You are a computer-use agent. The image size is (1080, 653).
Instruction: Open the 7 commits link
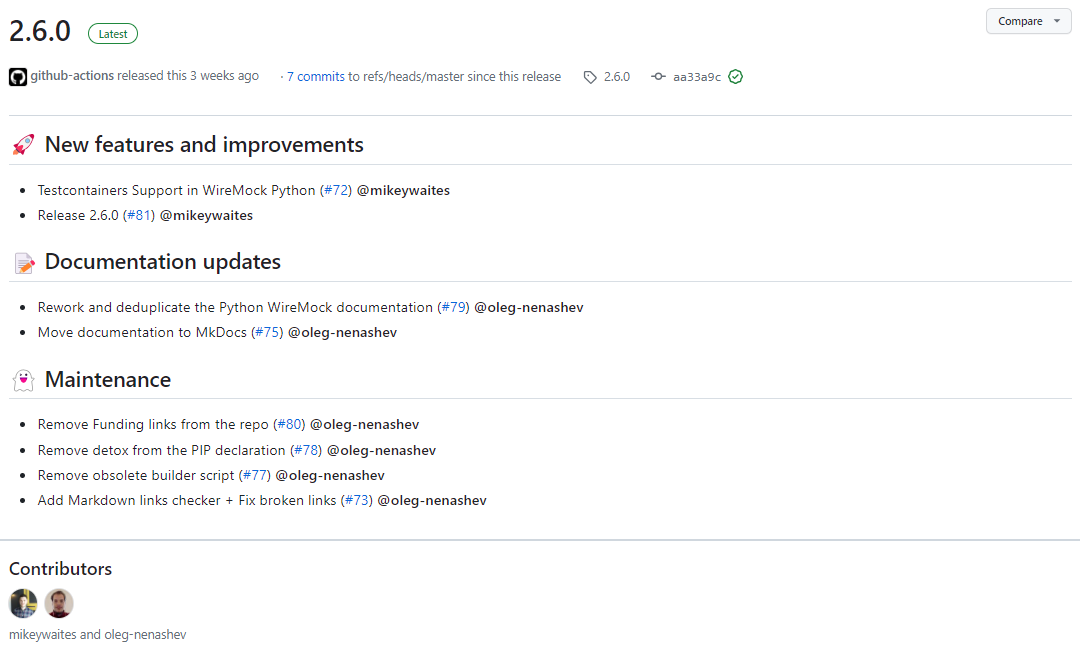tap(315, 76)
